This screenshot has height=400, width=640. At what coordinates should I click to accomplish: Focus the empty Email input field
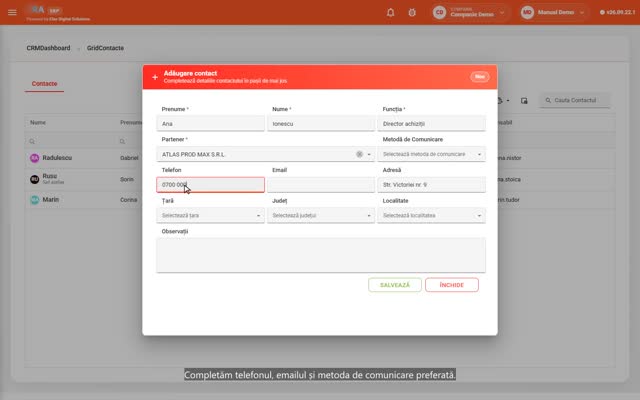pos(321,185)
